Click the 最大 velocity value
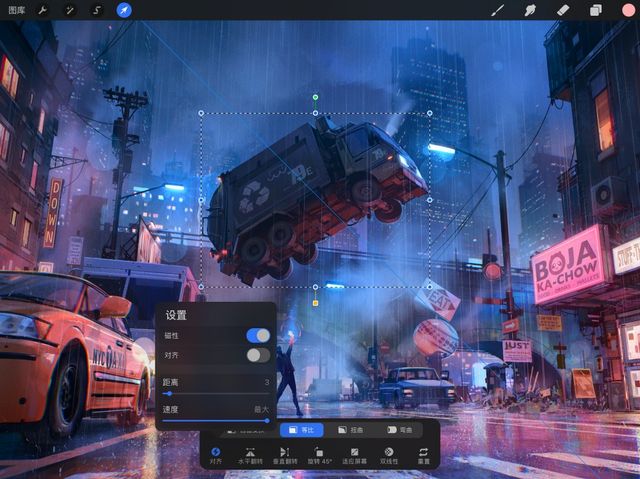The image size is (640, 479). coord(261,409)
